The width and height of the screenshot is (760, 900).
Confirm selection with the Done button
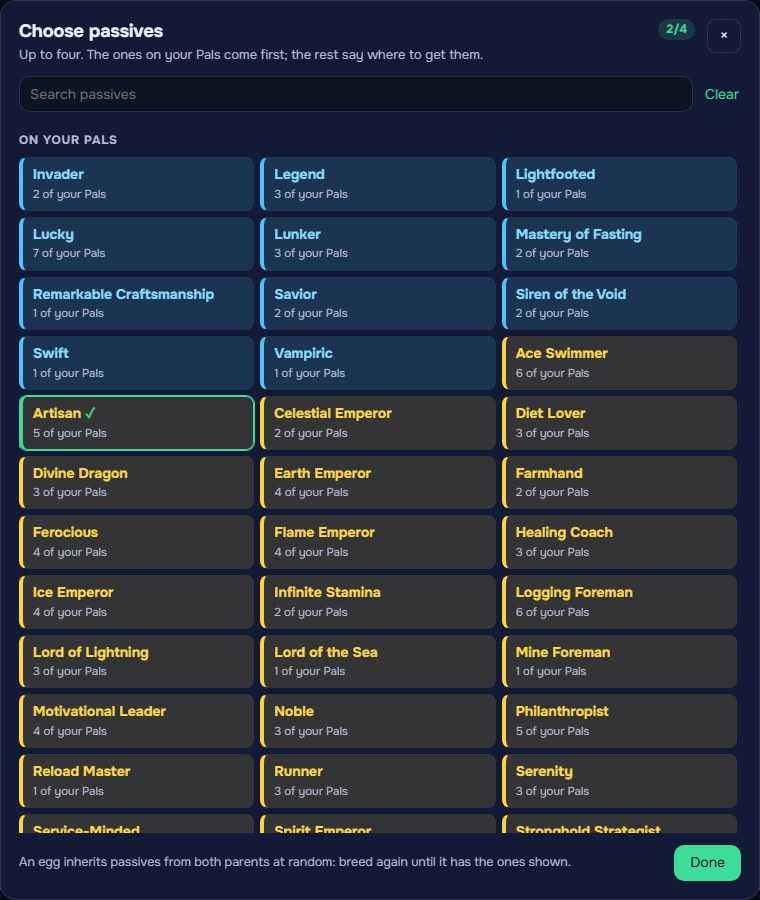[707, 862]
